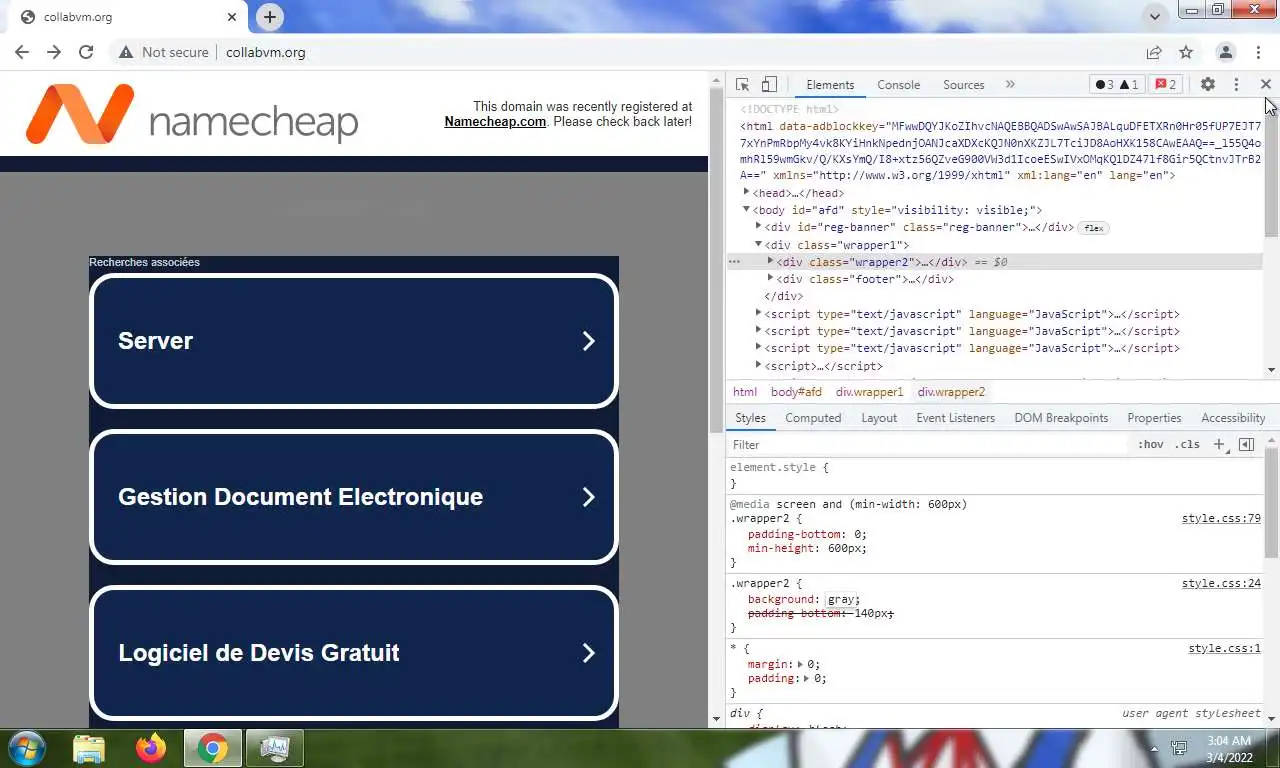
Task: Expand the wrapper2 div node
Action: [770, 261]
